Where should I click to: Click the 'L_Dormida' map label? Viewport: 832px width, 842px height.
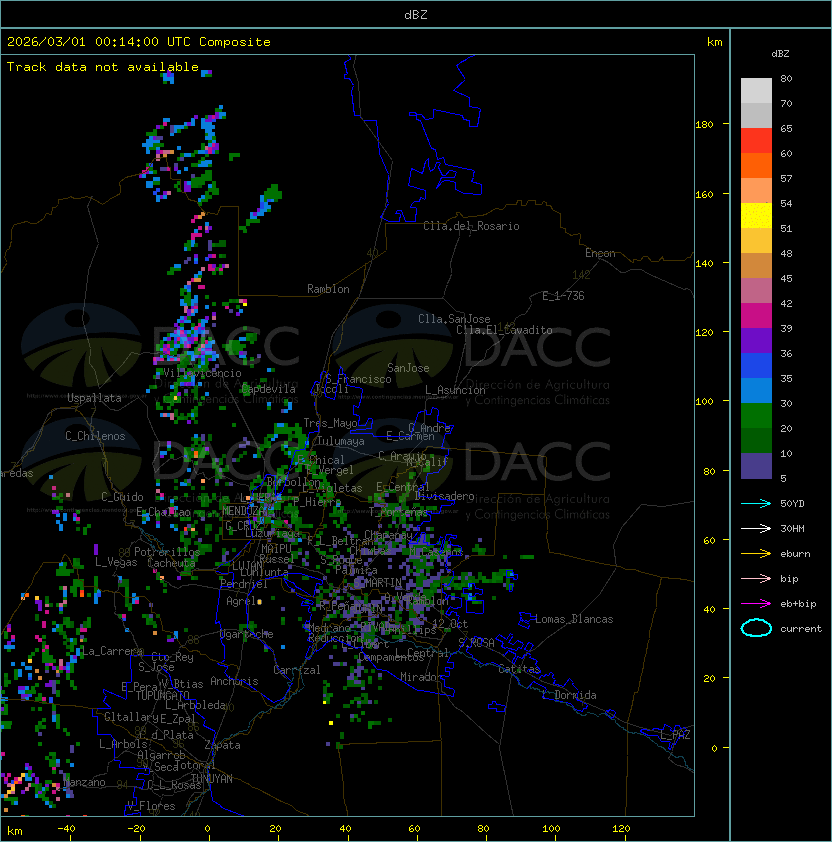(x=569, y=695)
